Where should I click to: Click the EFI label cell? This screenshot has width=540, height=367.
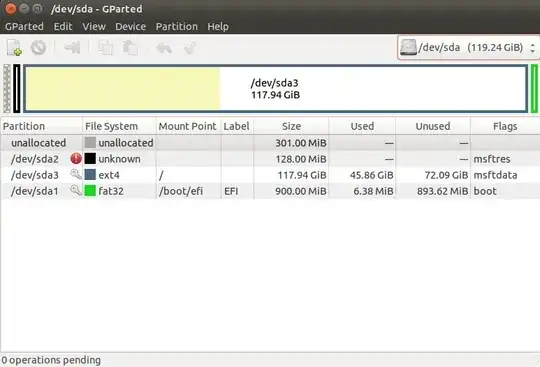[231, 191]
